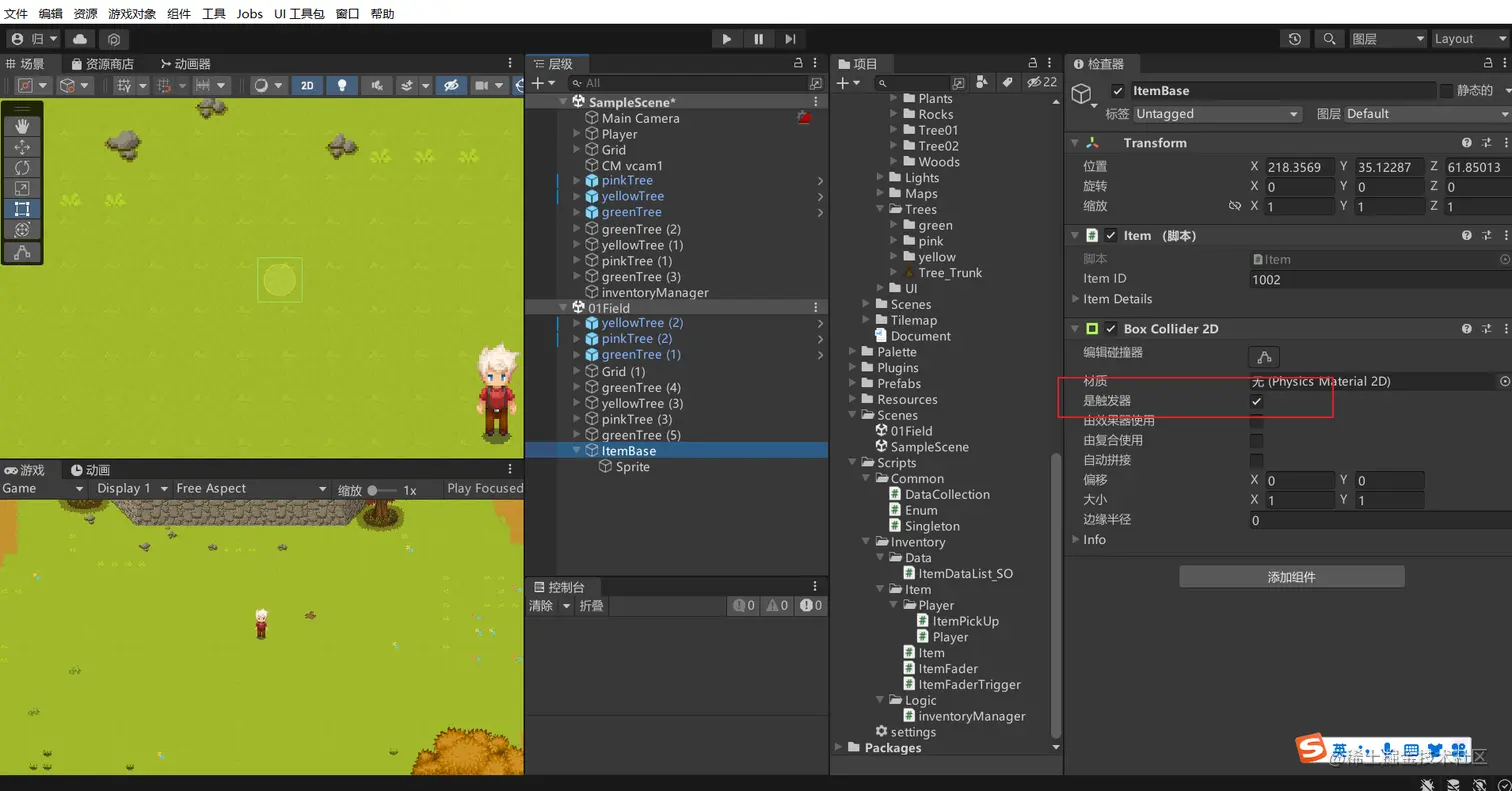Click the 添加组件 button

[1292, 577]
